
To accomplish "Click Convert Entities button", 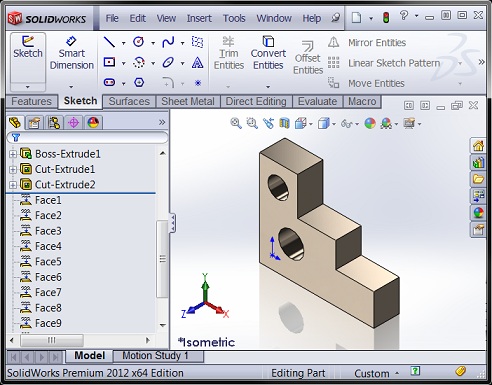I will pyautogui.click(x=268, y=53).
